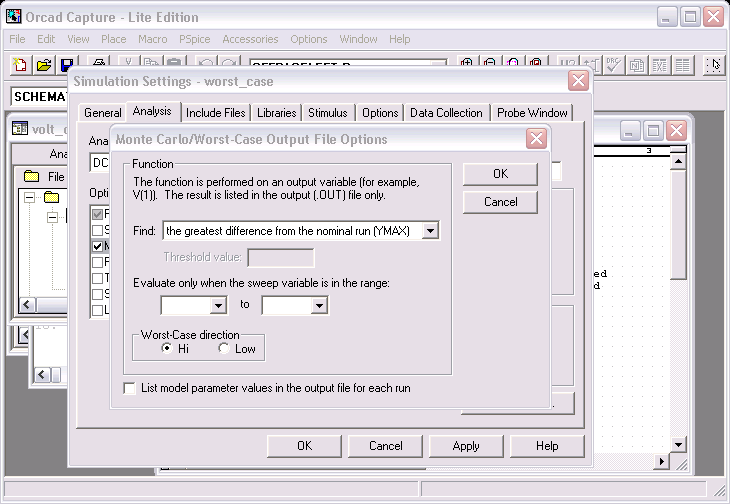Screen dimensions: 730x504
Task: Switch to the Probe Window tab
Action: coord(532,113)
